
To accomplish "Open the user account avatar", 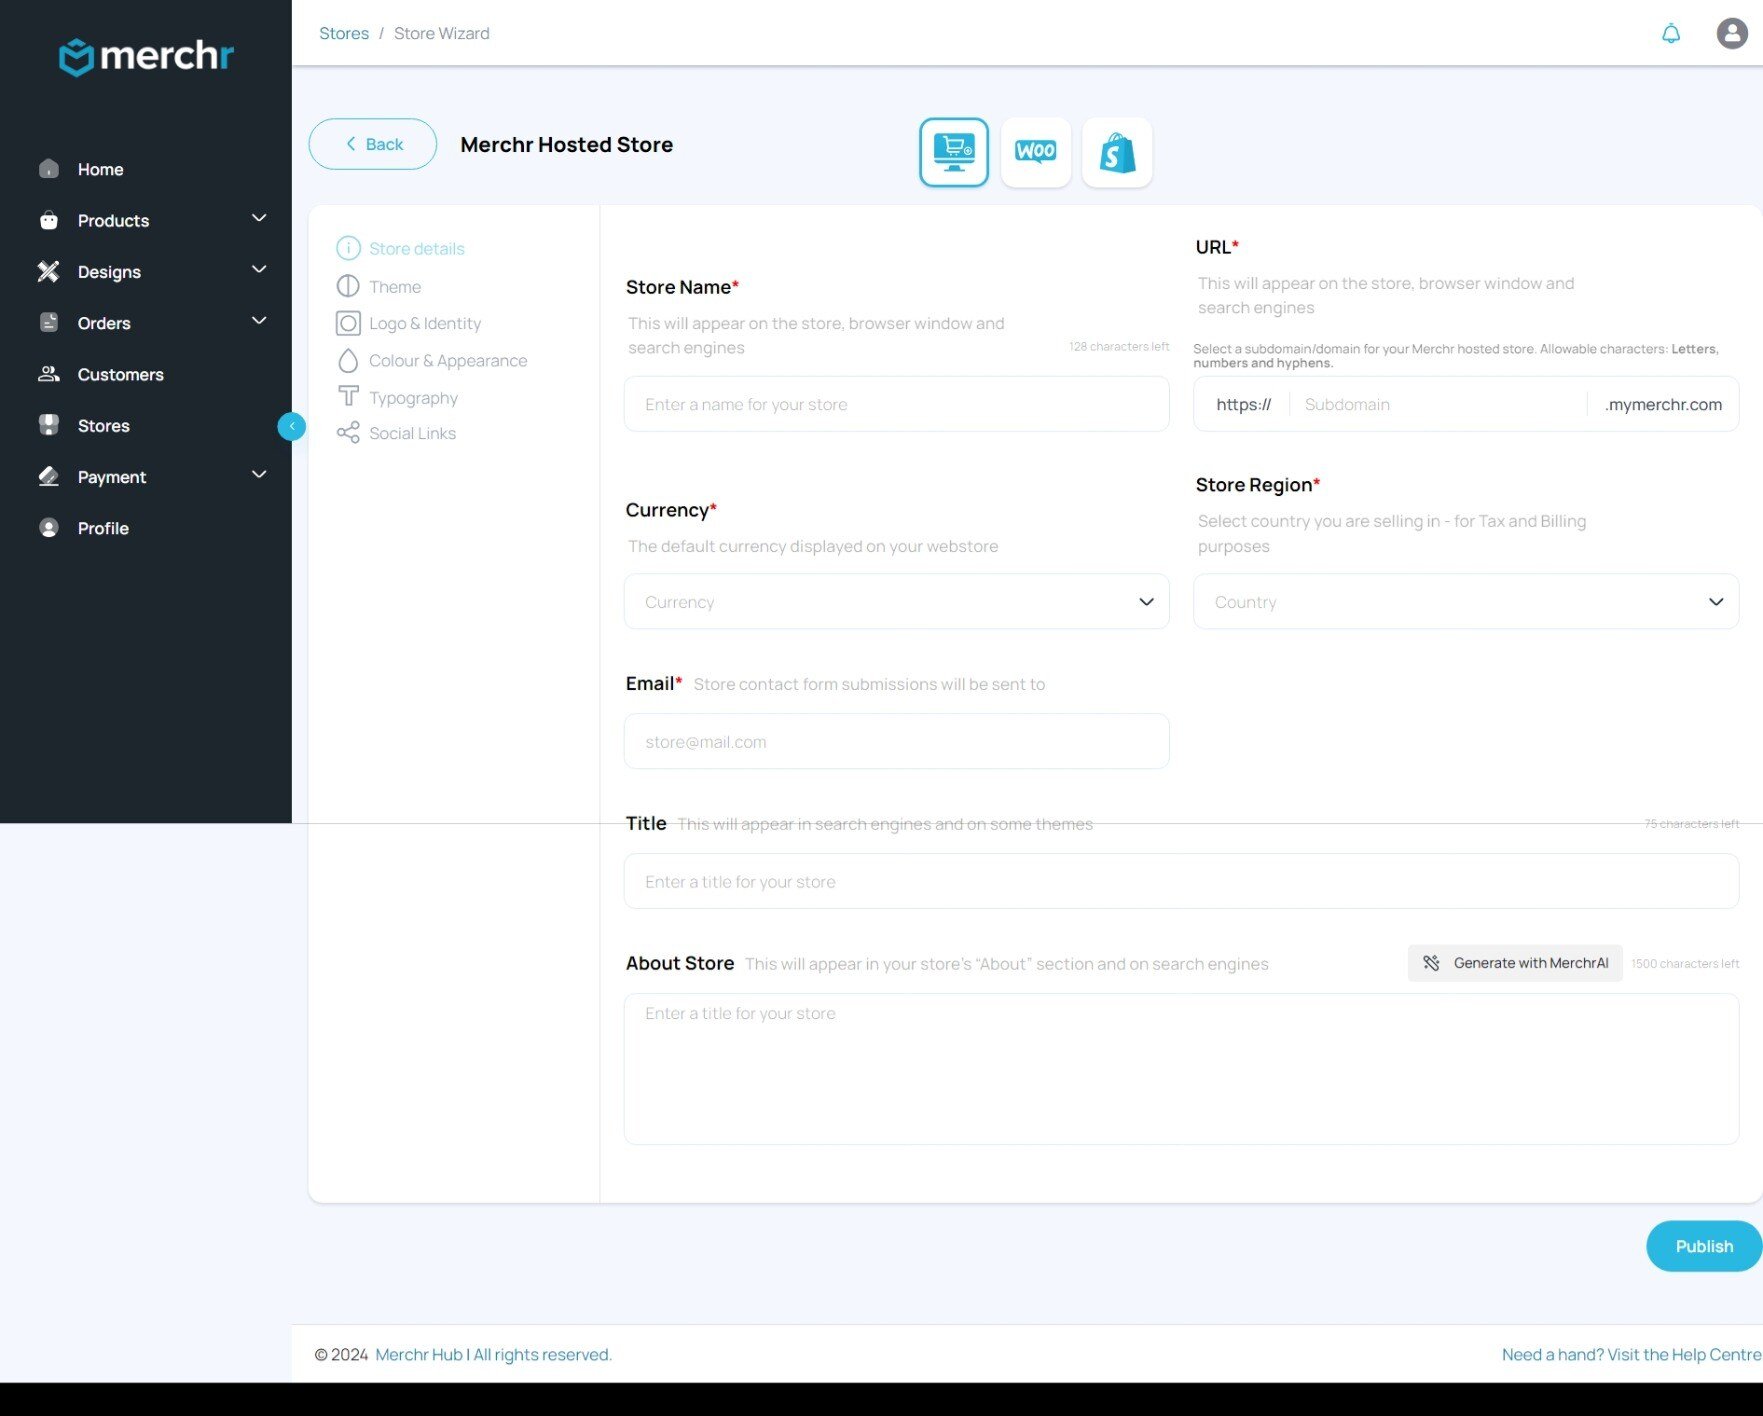I will [x=1731, y=34].
